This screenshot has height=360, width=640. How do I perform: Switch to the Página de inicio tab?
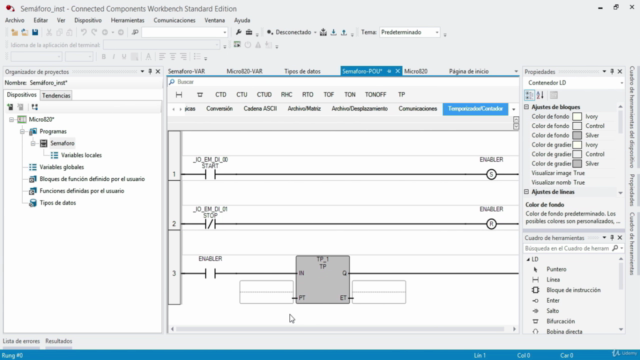pos(469,71)
